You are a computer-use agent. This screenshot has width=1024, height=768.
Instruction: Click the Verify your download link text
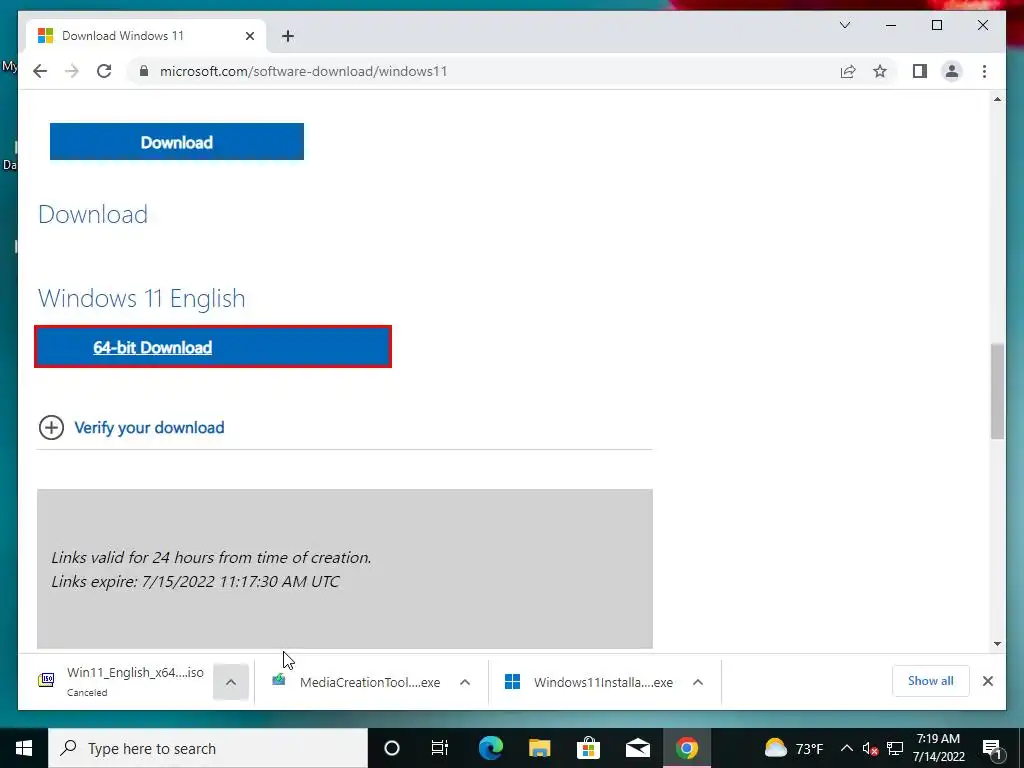(149, 428)
